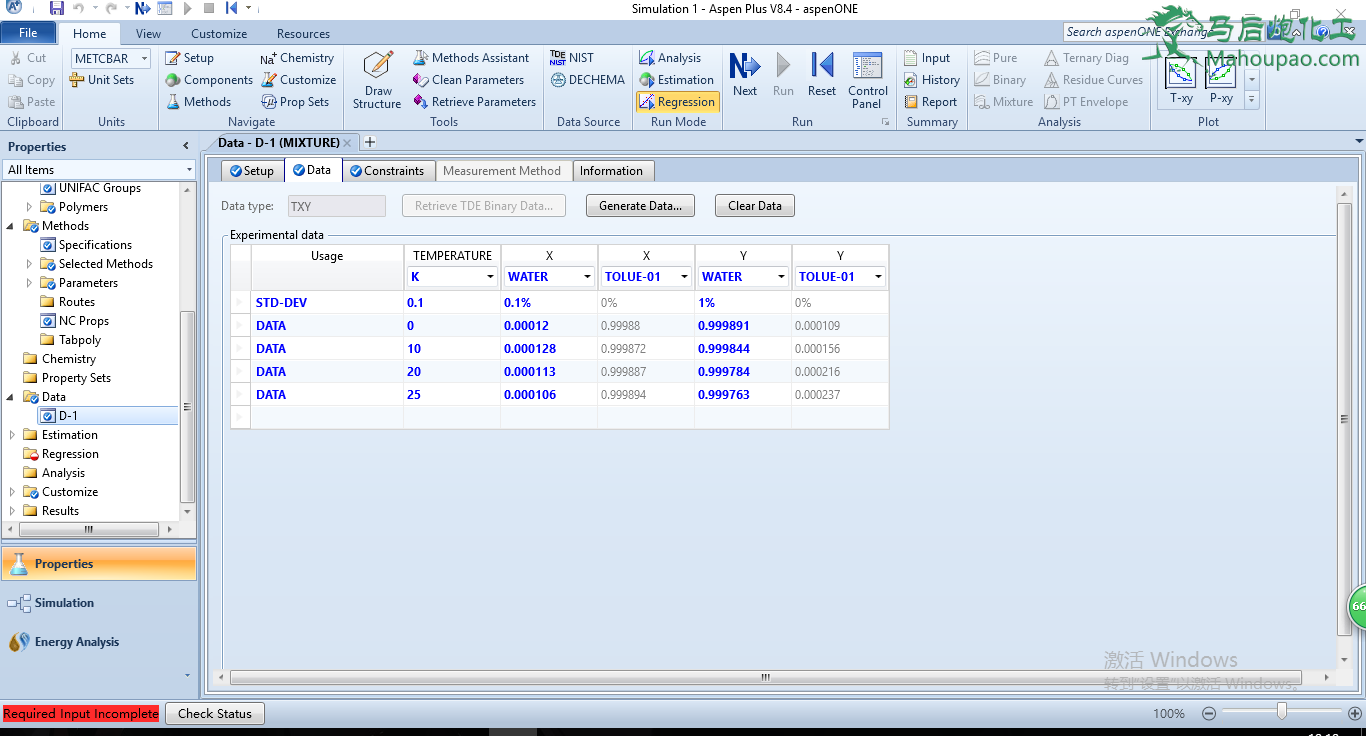Screen dimensions: 1366x736
Task: Open the All Items filter dropdown
Action: [x=189, y=170]
